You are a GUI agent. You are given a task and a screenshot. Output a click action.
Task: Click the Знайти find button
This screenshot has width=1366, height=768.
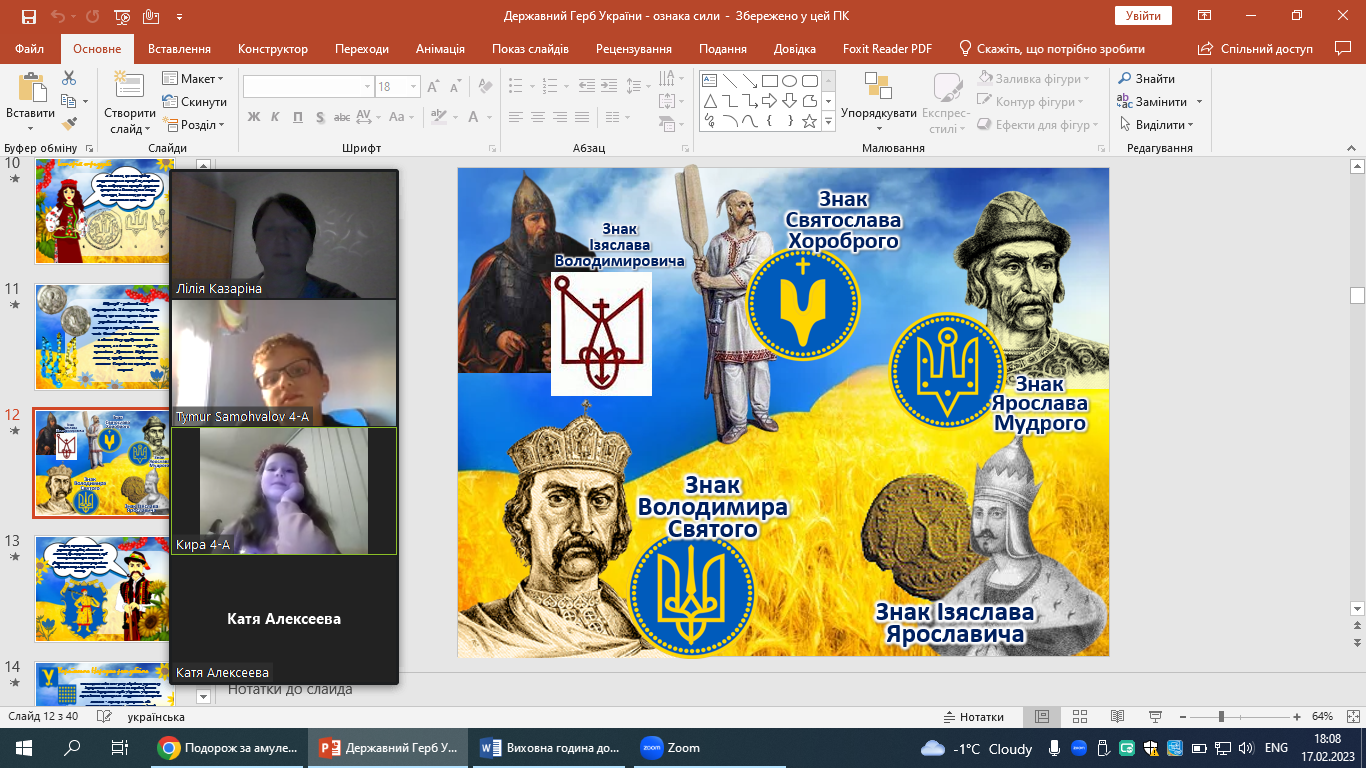tap(1146, 79)
